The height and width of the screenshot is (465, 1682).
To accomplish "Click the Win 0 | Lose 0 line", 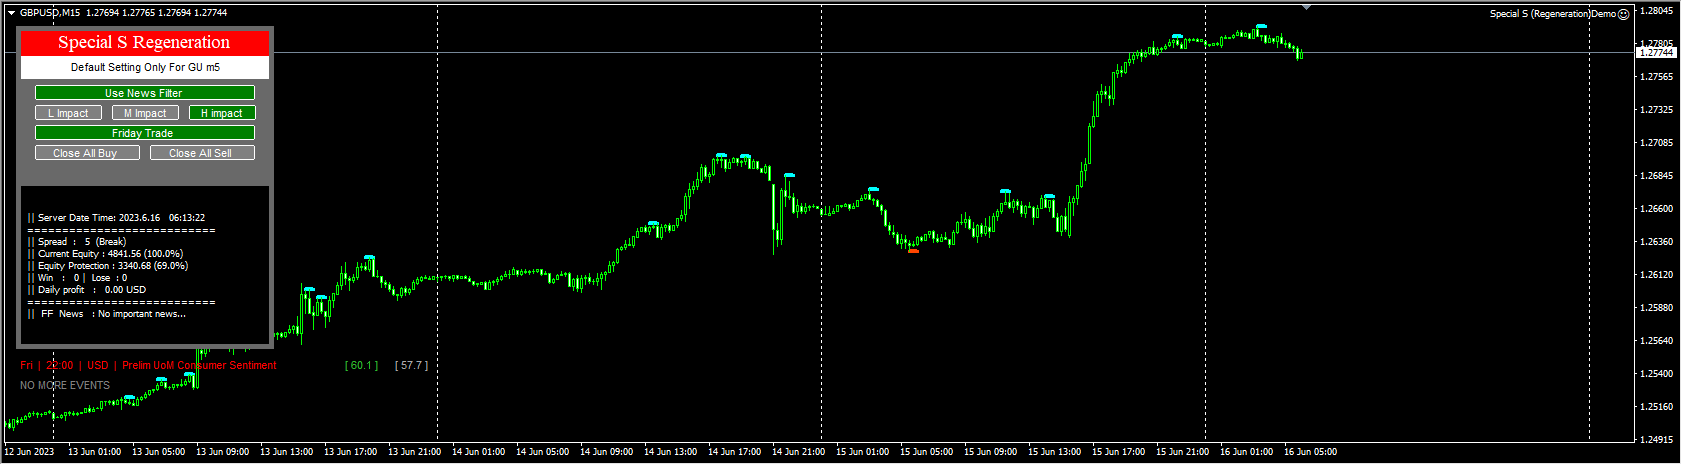I will tap(78, 278).
